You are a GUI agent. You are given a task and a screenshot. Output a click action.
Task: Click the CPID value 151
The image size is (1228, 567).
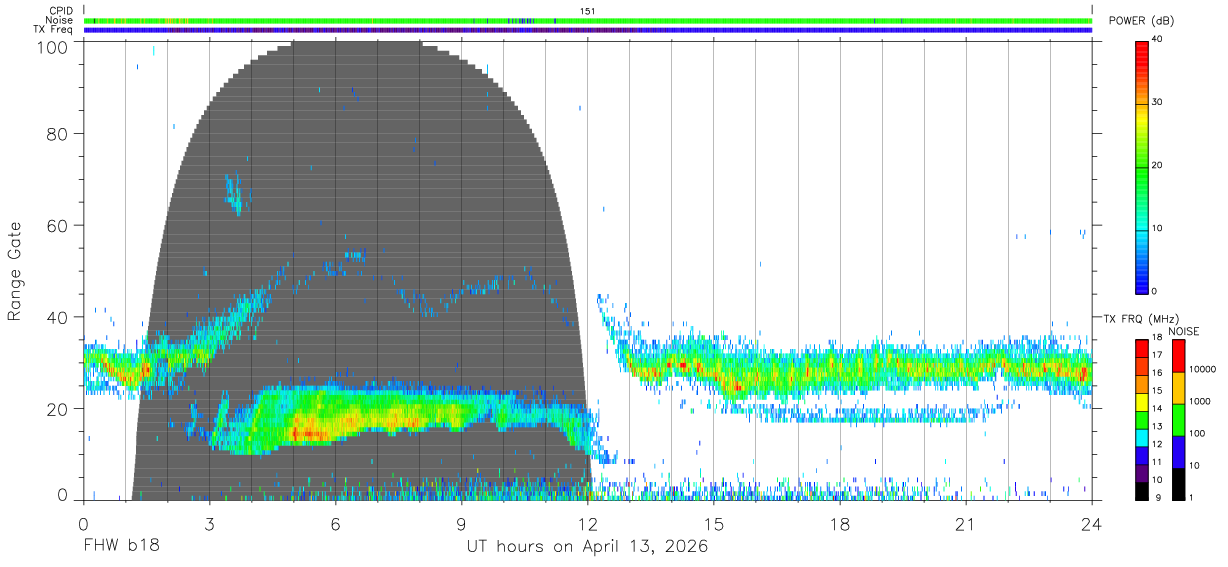(x=587, y=11)
